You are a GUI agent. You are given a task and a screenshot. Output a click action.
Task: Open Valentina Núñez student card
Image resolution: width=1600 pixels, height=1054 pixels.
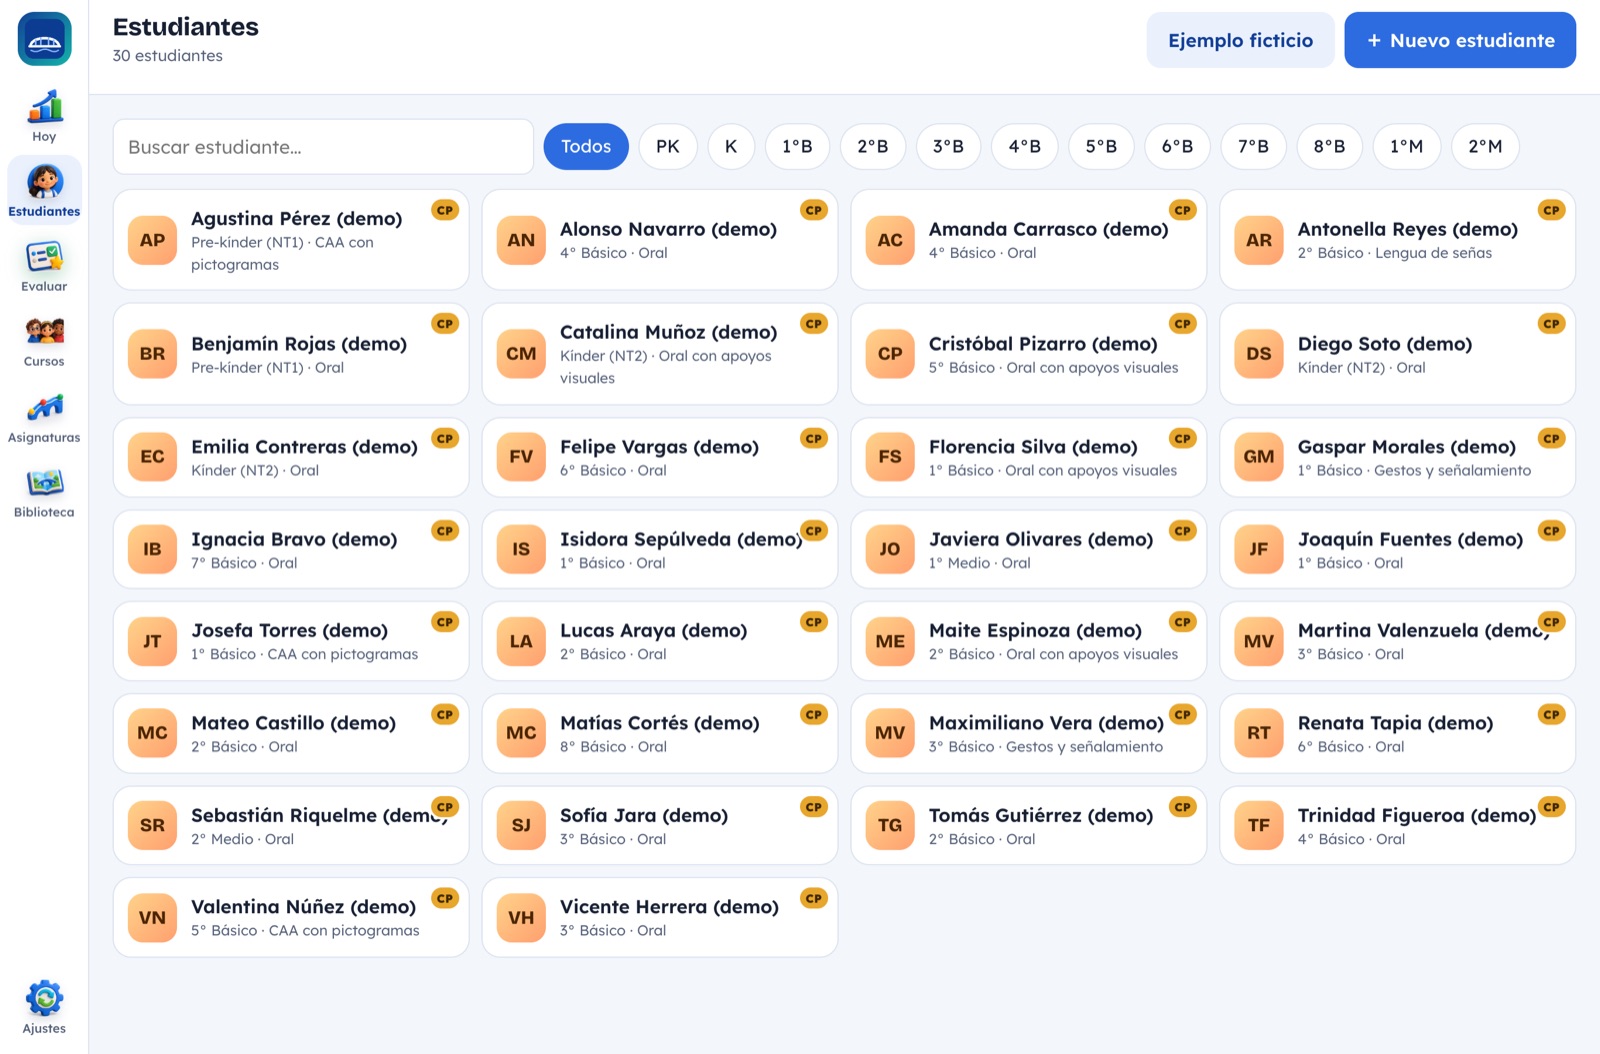(291, 918)
